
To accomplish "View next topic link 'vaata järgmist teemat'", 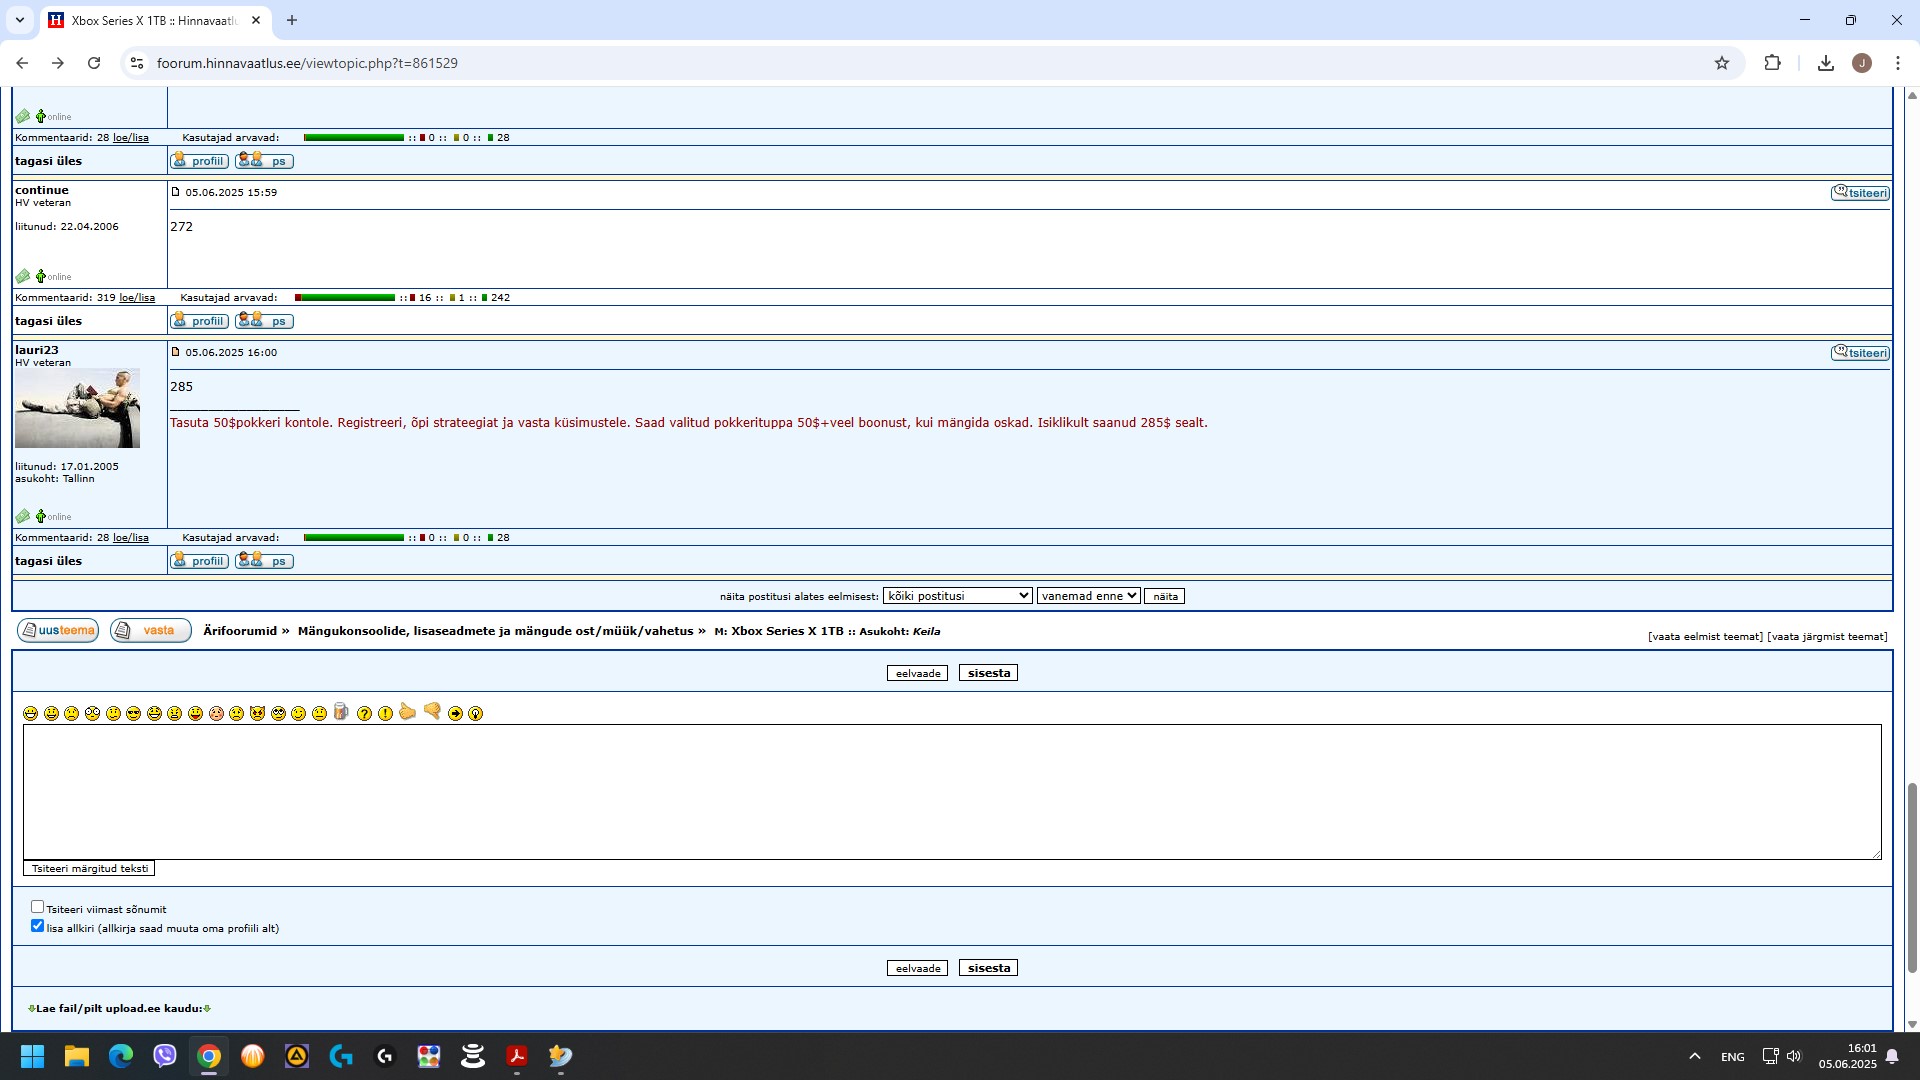I will pyautogui.click(x=1827, y=636).
